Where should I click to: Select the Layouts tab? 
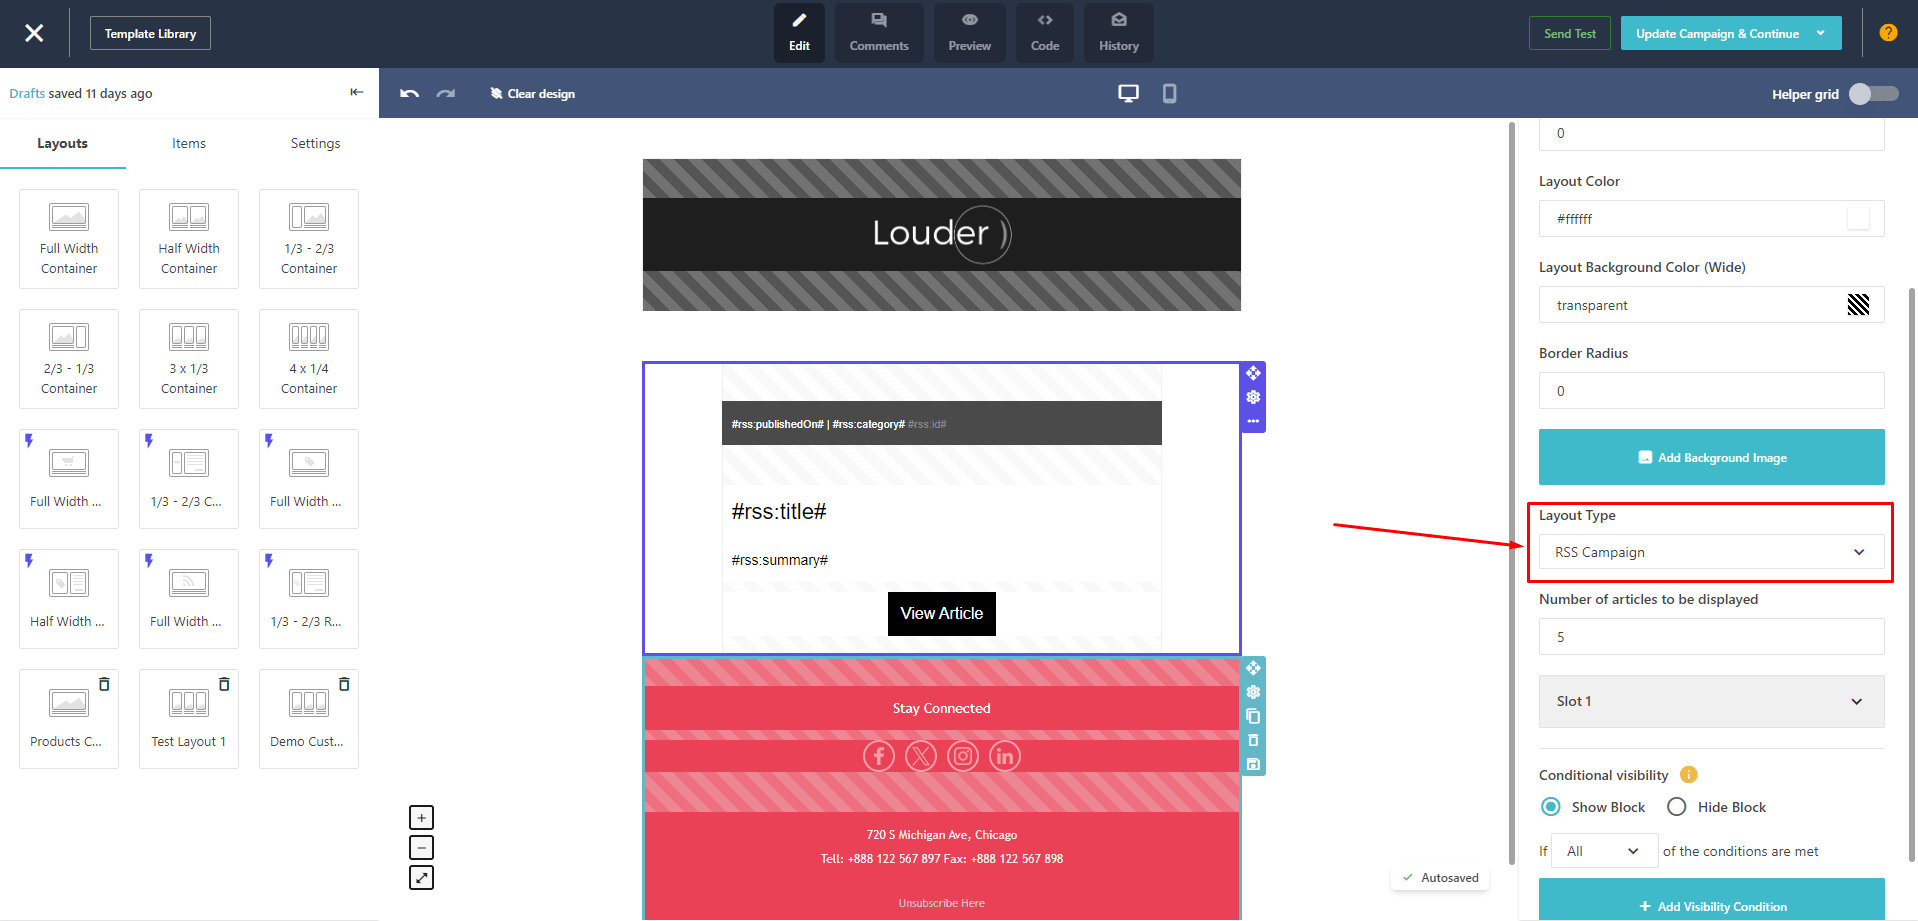62,143
